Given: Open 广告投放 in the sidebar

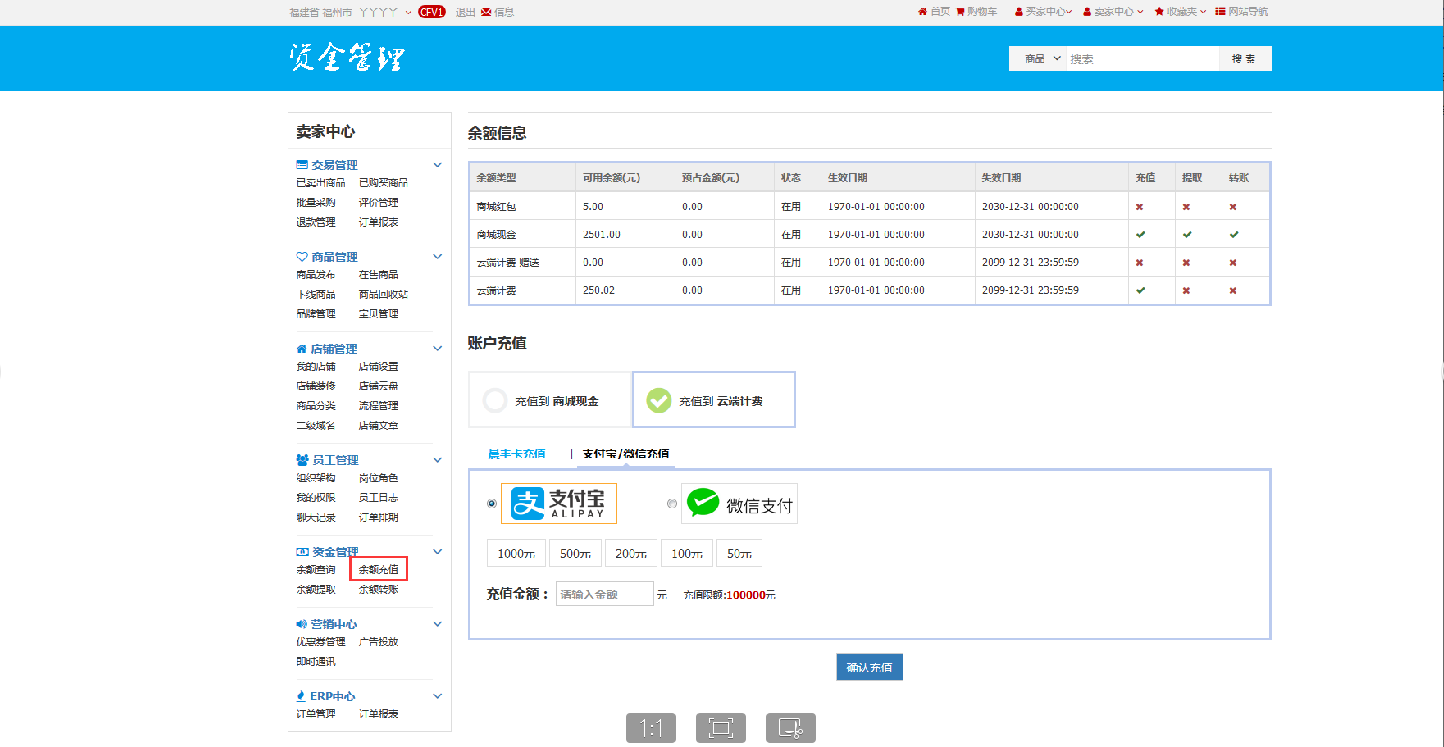Looking at the screenshot, I should pos(379,642).
